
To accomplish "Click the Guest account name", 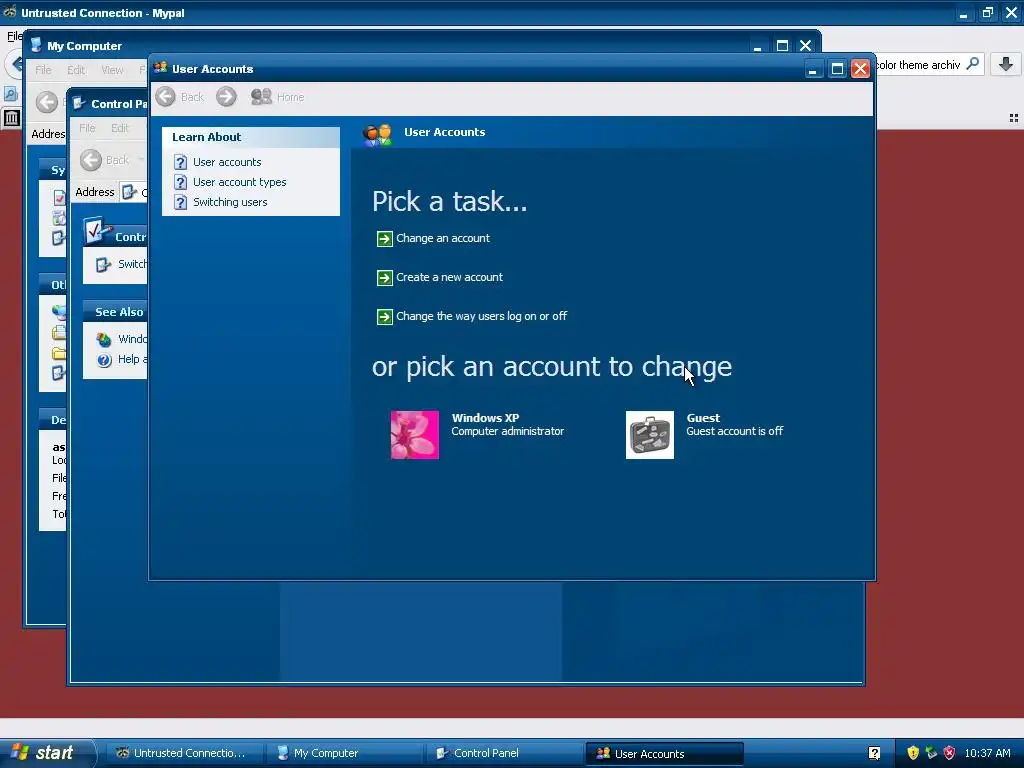I will pos(703,418).
